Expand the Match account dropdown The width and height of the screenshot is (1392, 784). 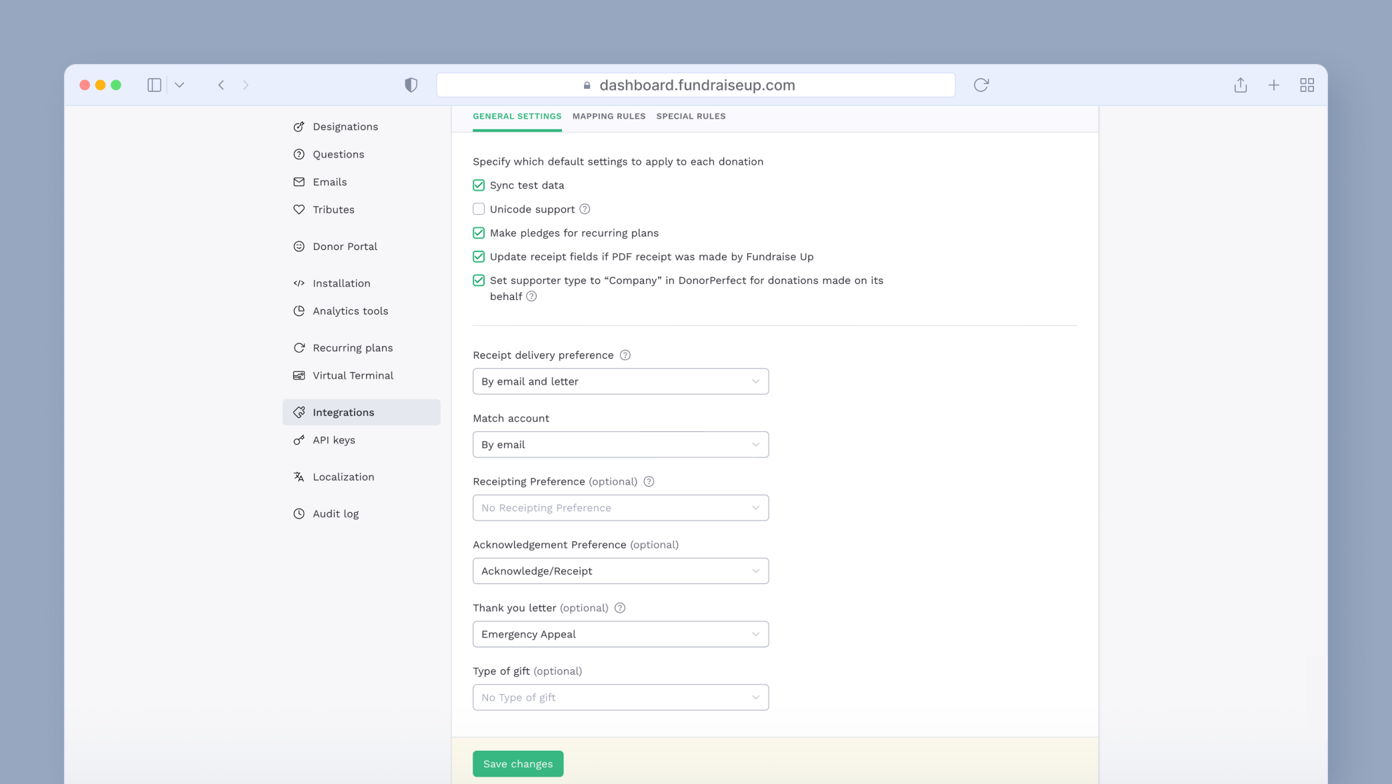(620, 444)
